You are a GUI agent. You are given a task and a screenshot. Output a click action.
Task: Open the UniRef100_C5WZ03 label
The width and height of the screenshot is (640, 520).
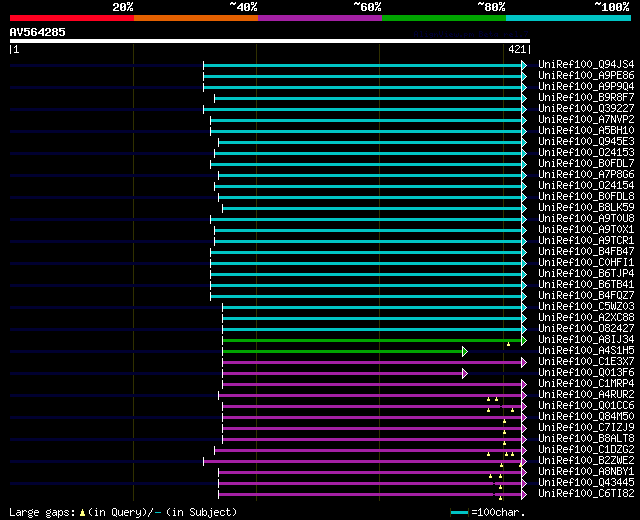(x=586, y=307)
